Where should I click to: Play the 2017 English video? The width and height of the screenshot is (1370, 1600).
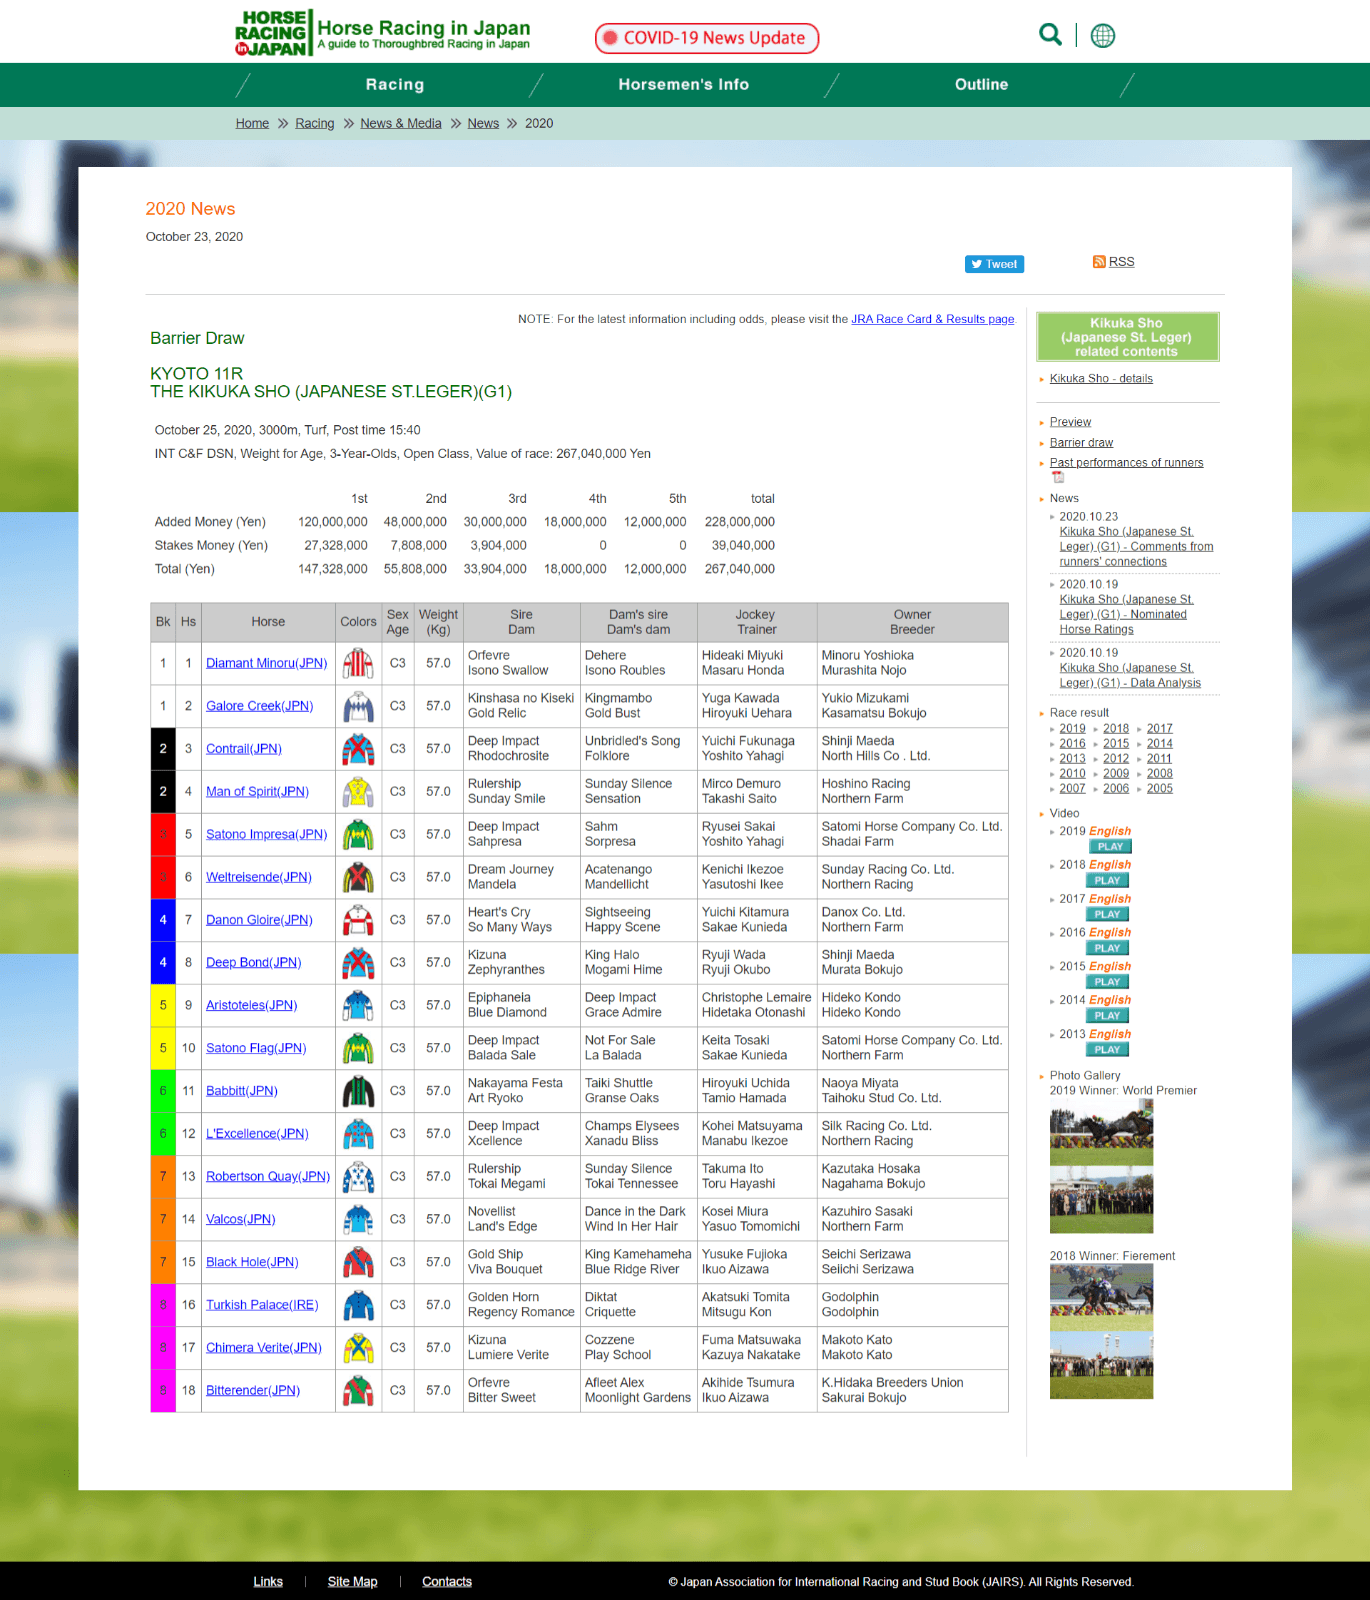(x=1107, y=915)
